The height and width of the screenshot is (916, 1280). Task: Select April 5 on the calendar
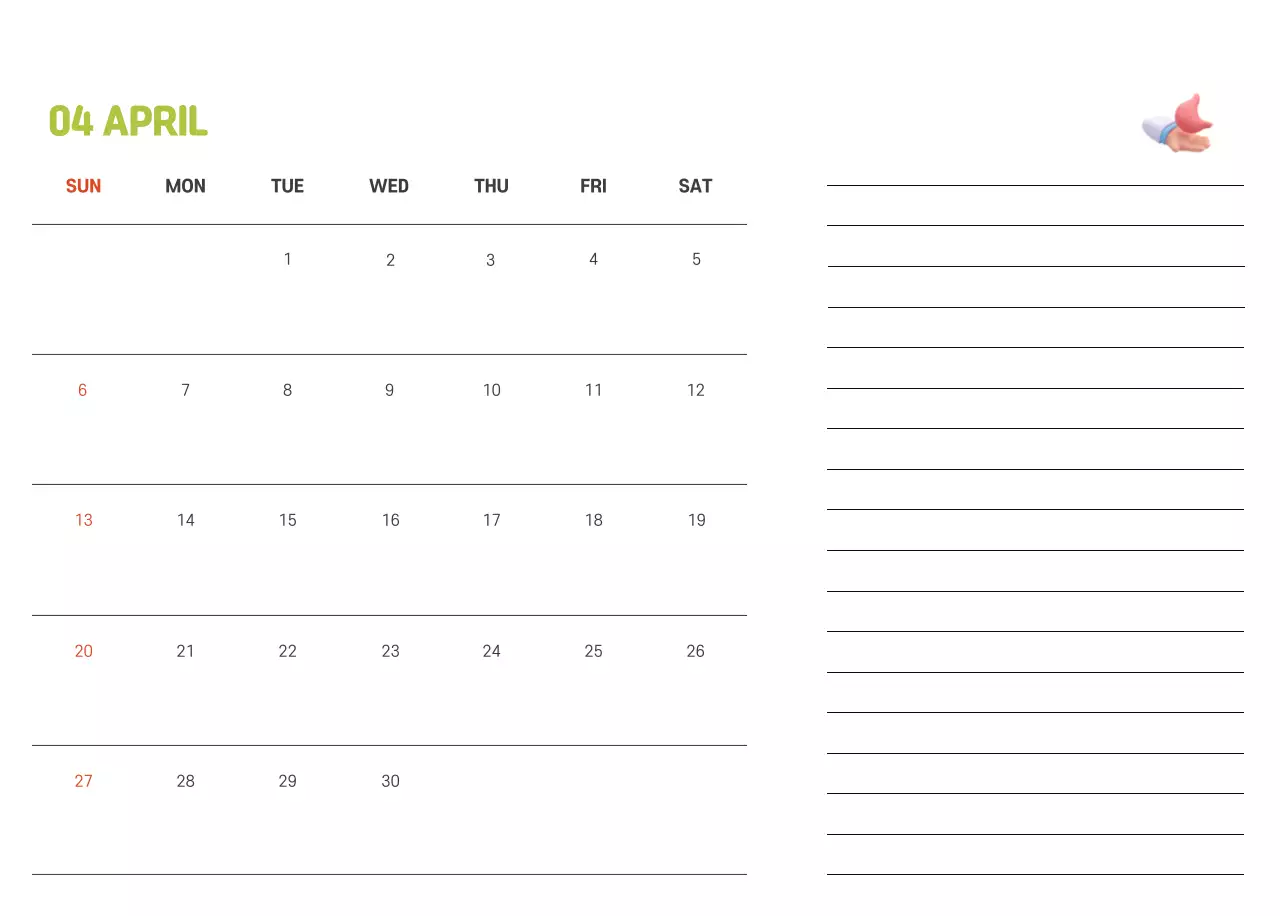pyautogui.click(x=696, y=259)
